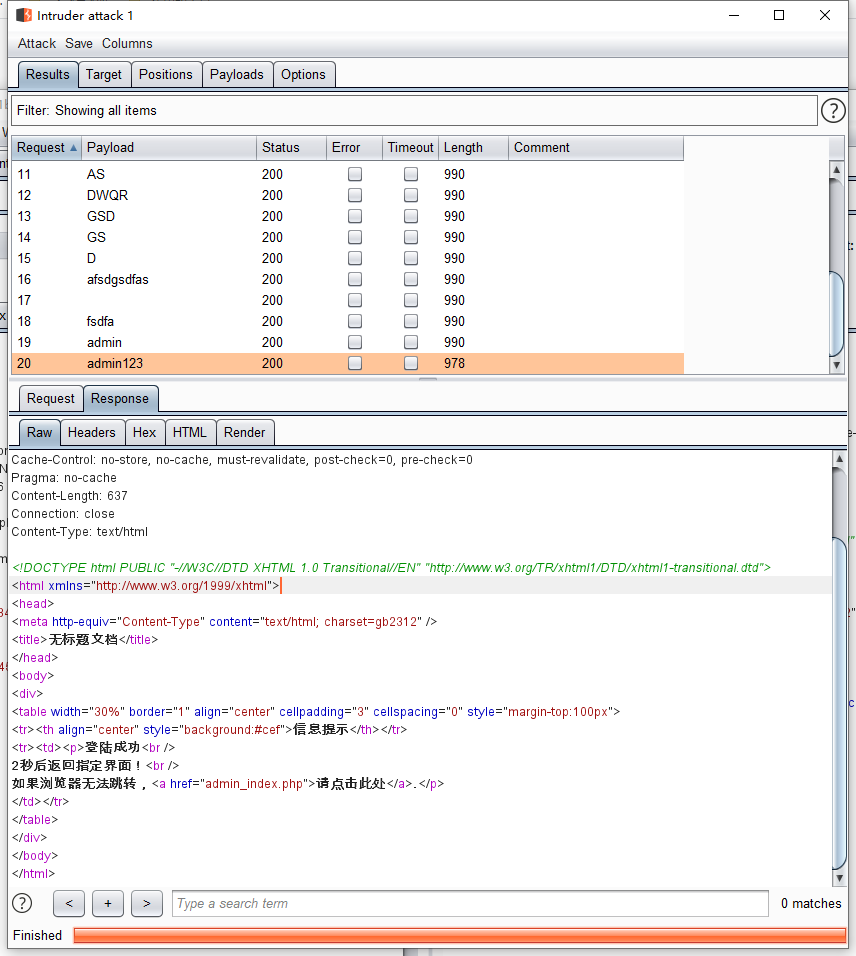
Task: Show the Response tab
Action: tap(120, 399)
